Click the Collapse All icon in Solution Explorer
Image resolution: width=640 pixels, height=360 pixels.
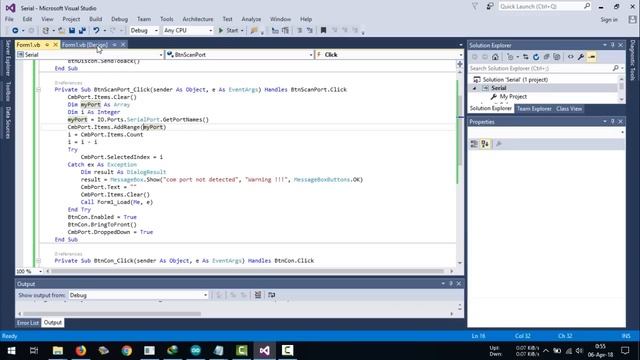tap(546, 57)
